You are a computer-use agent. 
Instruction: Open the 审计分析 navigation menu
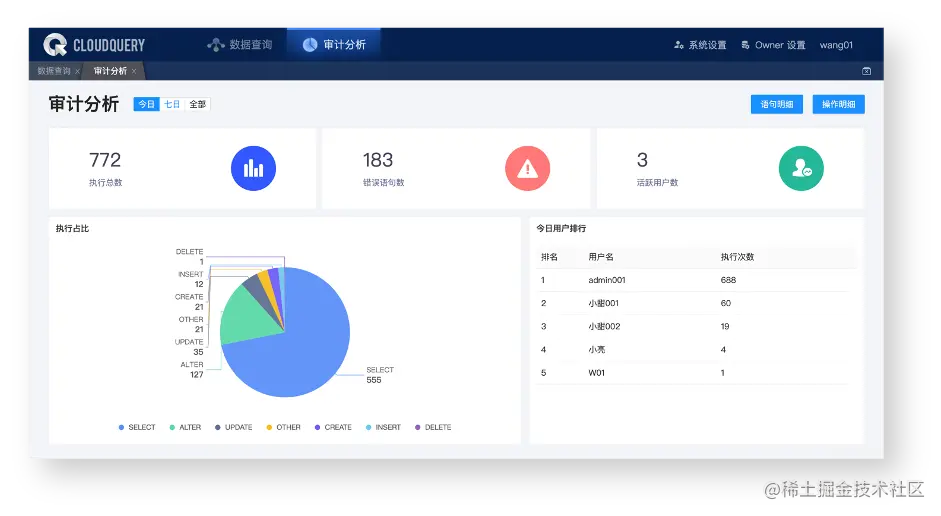pos(334,44)
